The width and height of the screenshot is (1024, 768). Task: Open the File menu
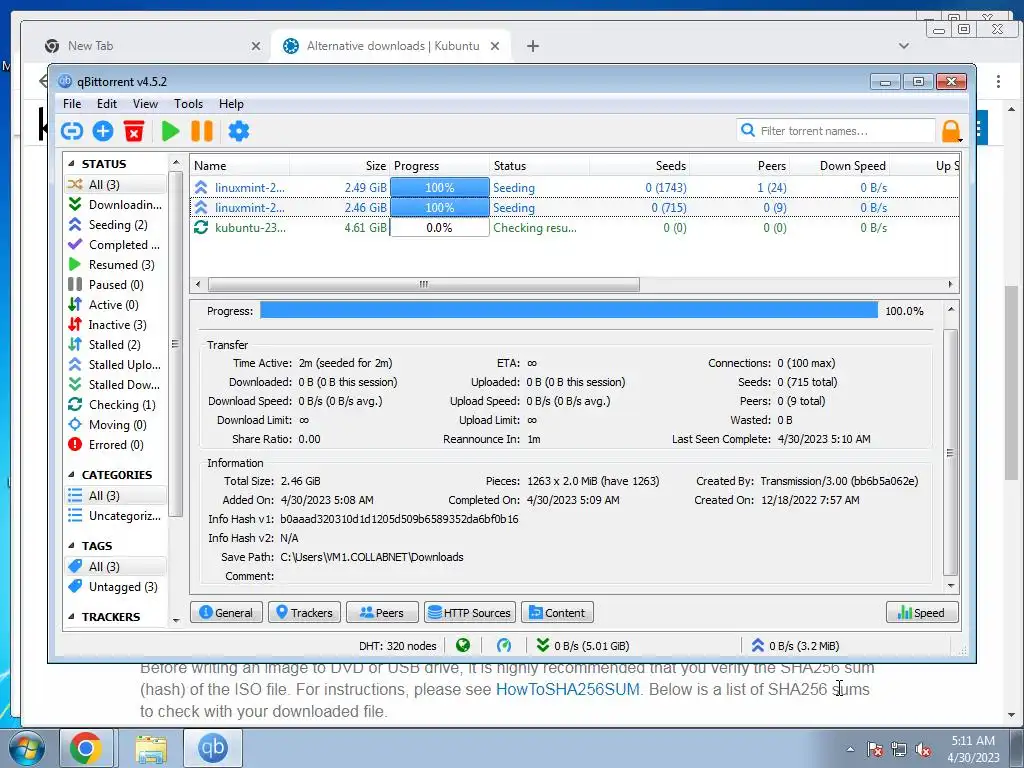click(72, 104)
